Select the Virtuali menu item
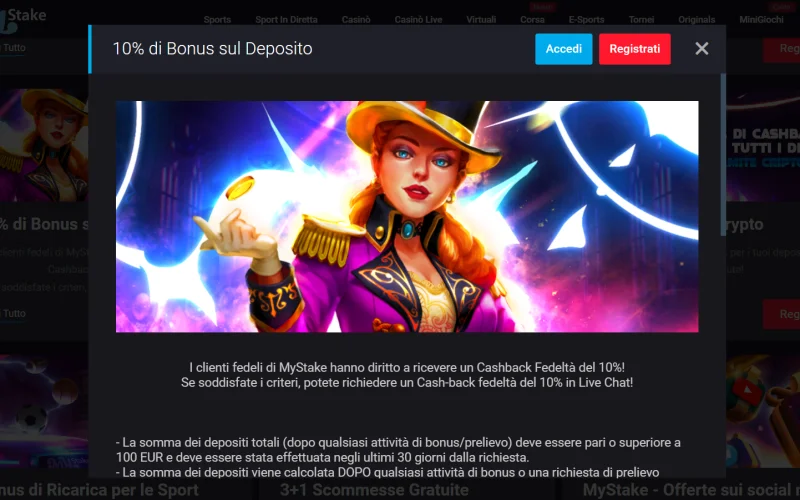Image resolution: width=800 pixels, height=500 pixels. point(481,19)
